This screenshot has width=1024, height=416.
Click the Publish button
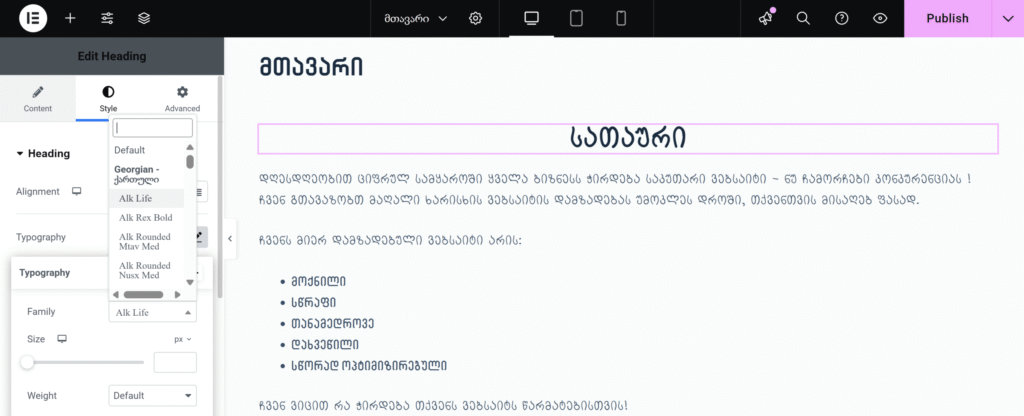pos(947,18)
